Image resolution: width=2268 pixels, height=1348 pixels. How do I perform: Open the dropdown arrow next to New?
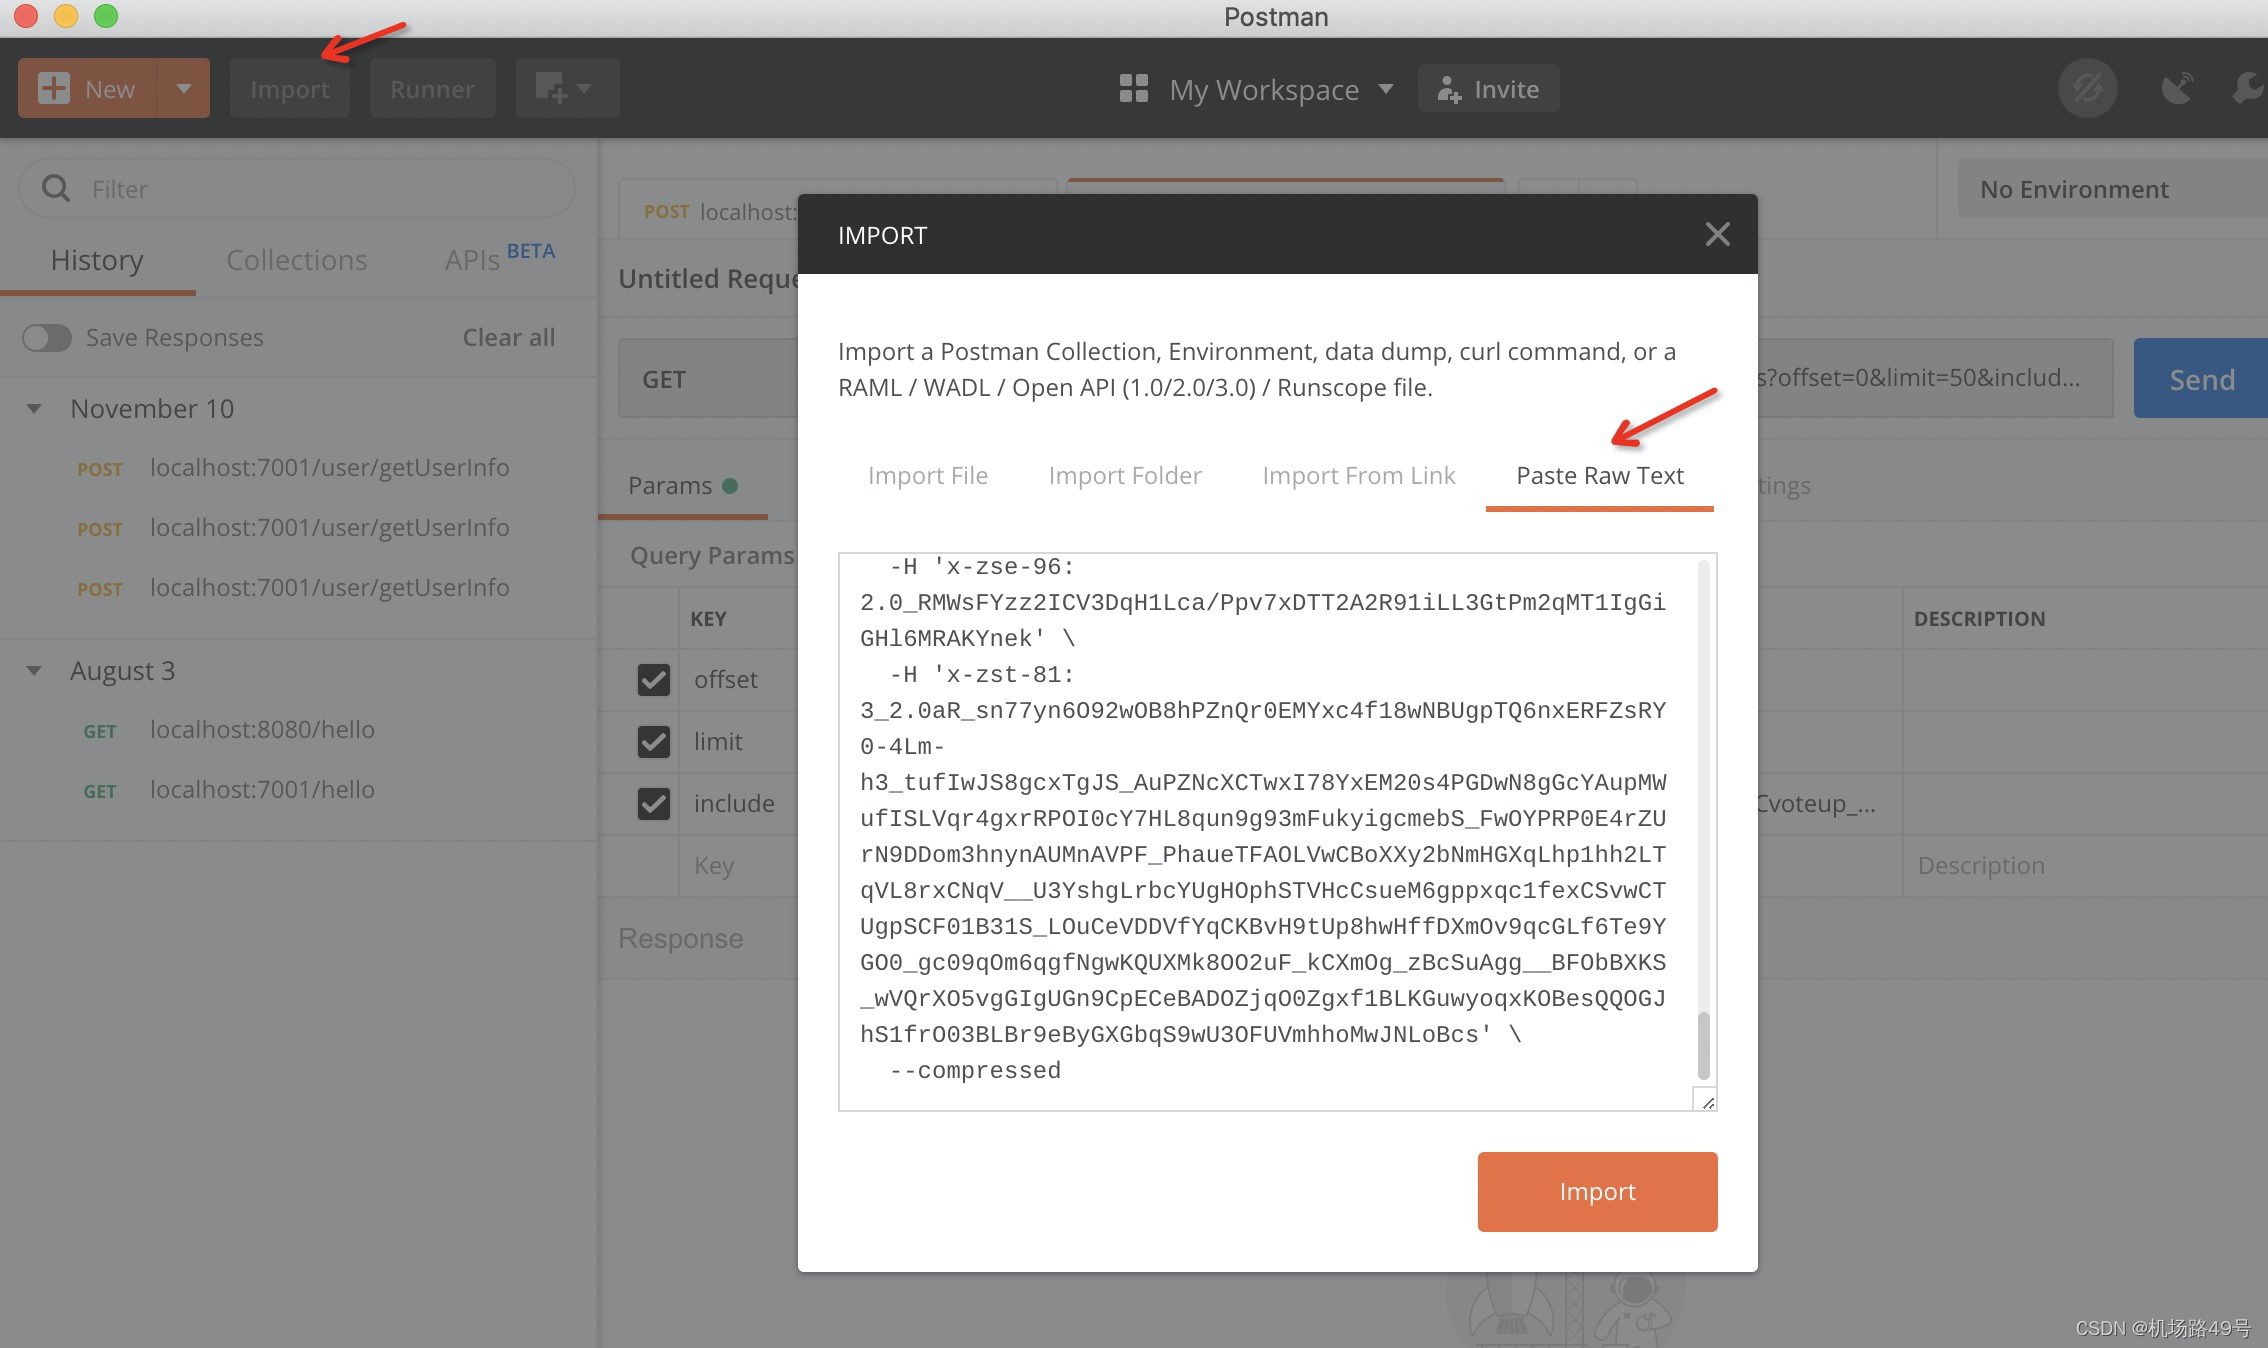point(184,88)
